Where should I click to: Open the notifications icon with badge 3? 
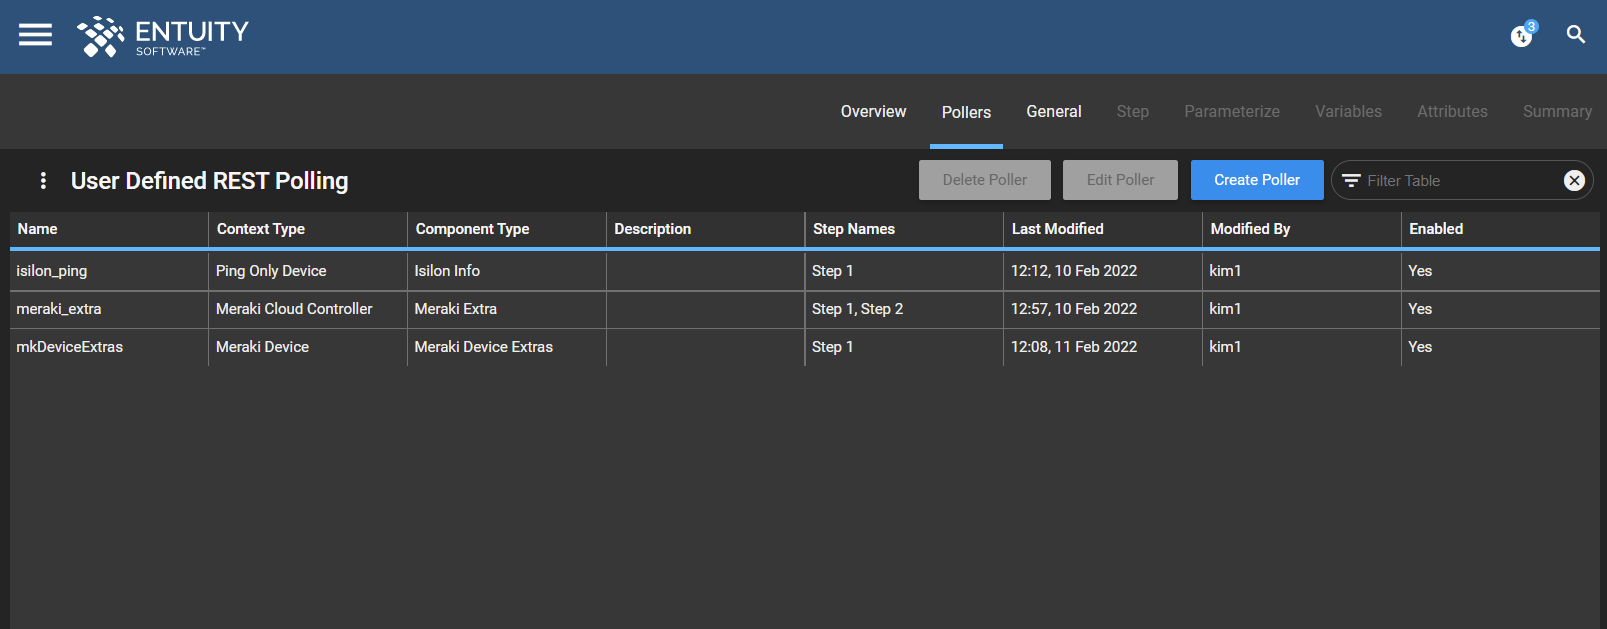point(1523,35)
